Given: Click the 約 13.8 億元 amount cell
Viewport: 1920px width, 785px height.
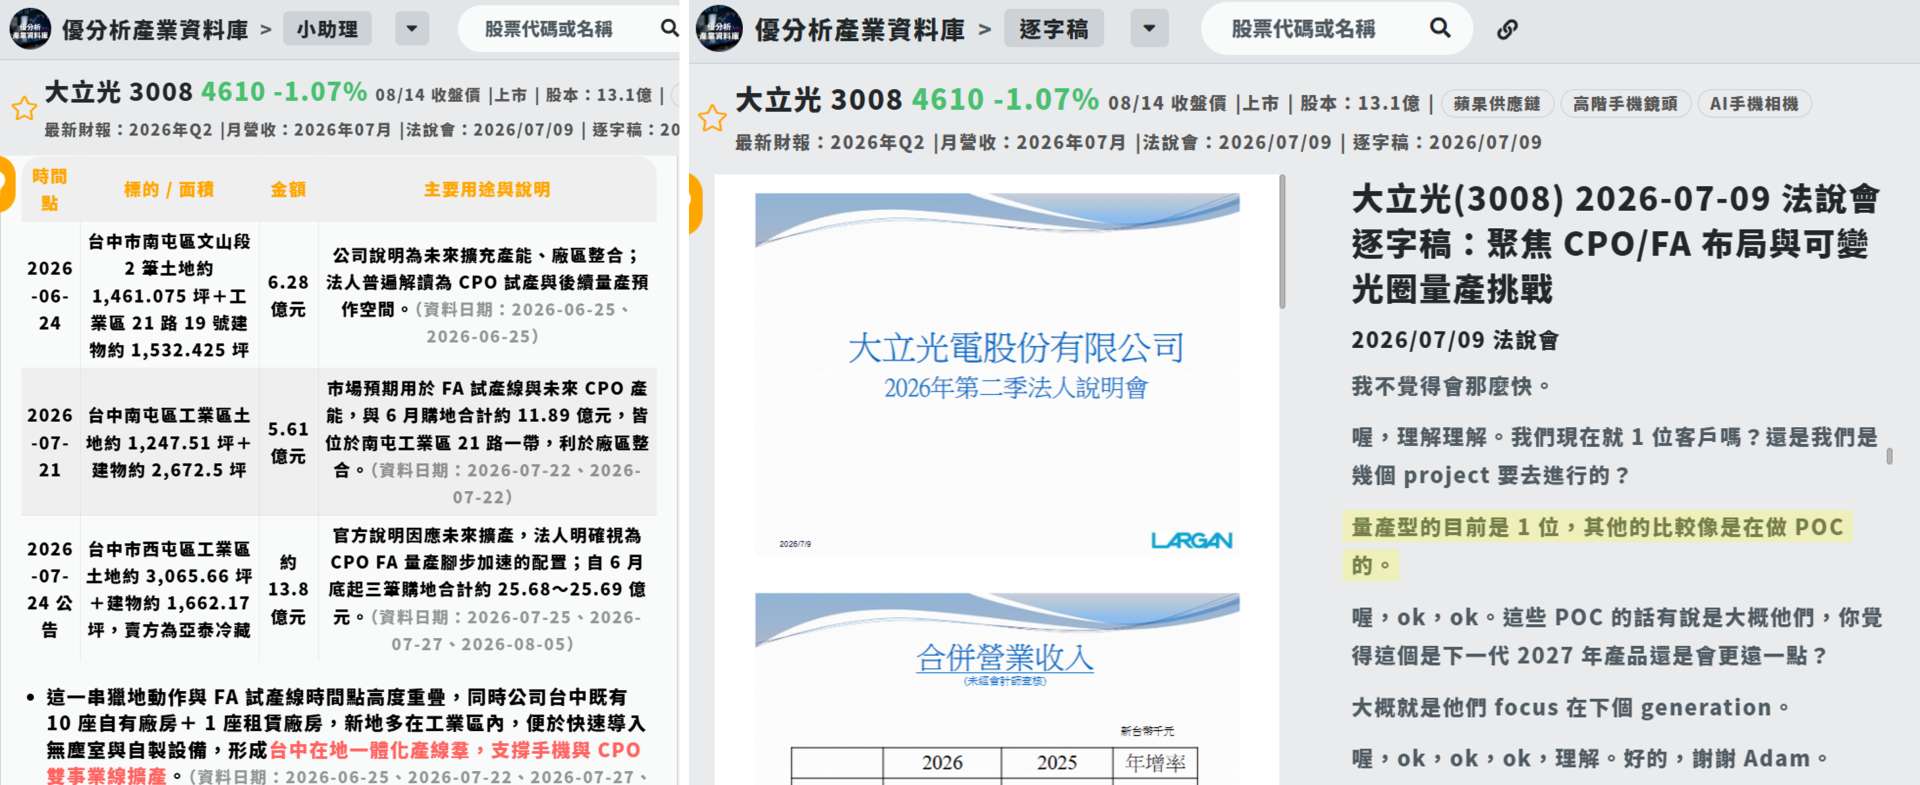Looking at the screenshot, I should click(288, 589).
